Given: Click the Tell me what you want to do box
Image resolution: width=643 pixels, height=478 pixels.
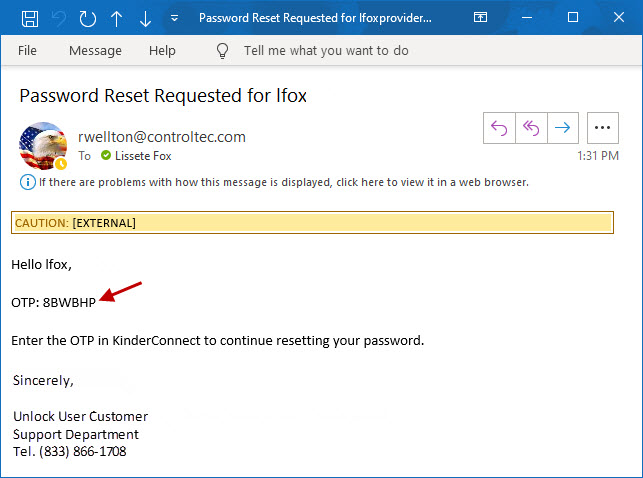Looking at the screenshot, I should click(328, 50).
